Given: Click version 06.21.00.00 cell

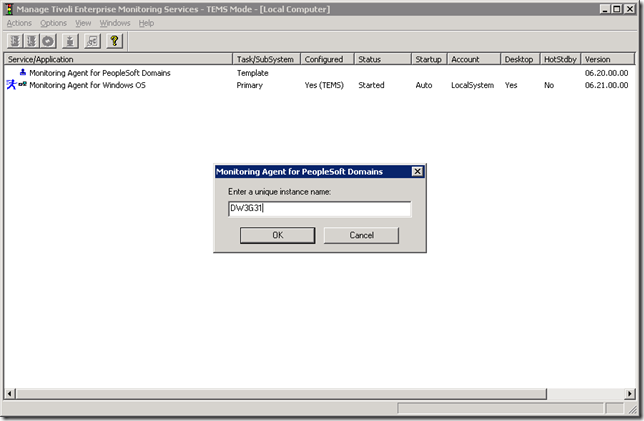Looking at the screenshot, I should pyautogui.click(x=607, y=85).
